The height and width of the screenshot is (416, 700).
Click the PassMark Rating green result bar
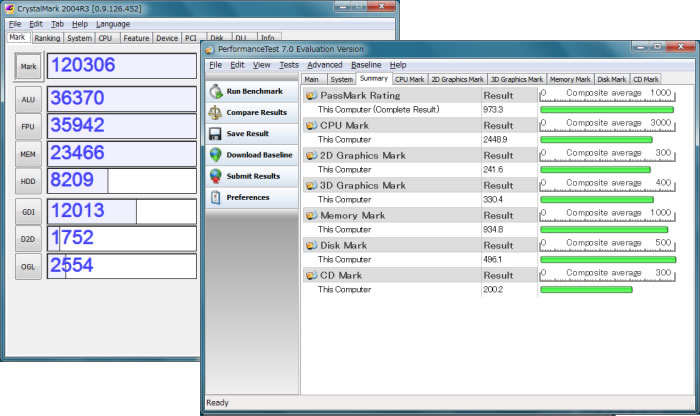coord(607,110)
